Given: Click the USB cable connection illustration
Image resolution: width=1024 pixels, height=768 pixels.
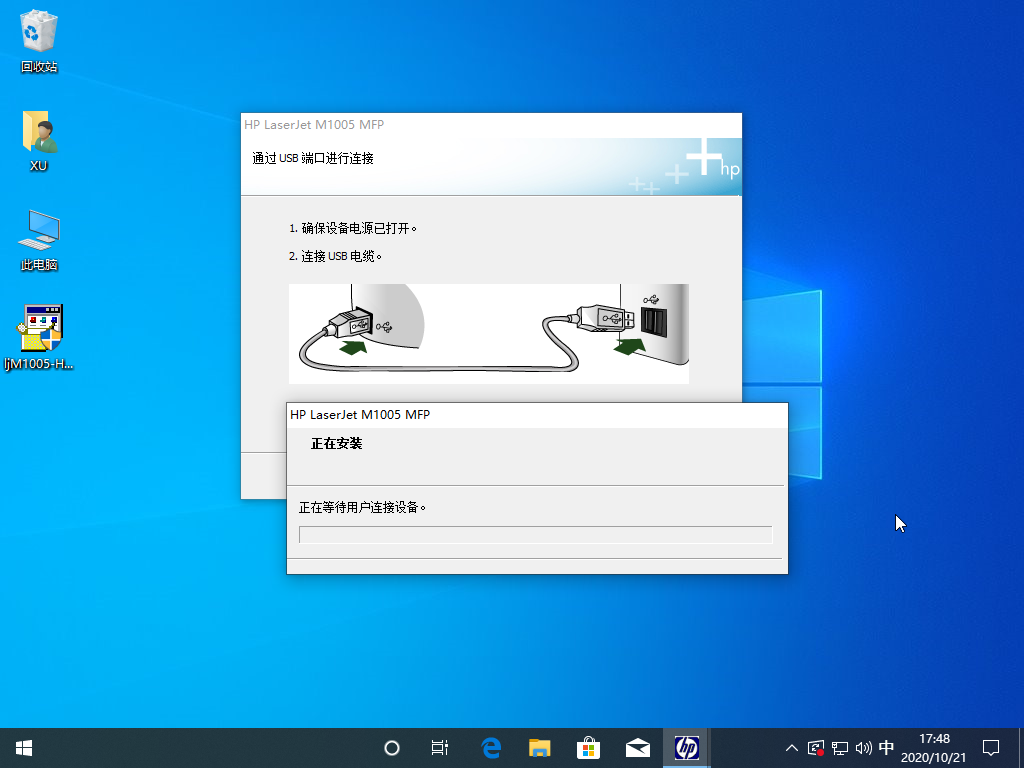Looking at the screenshot, I should [488, 333].
